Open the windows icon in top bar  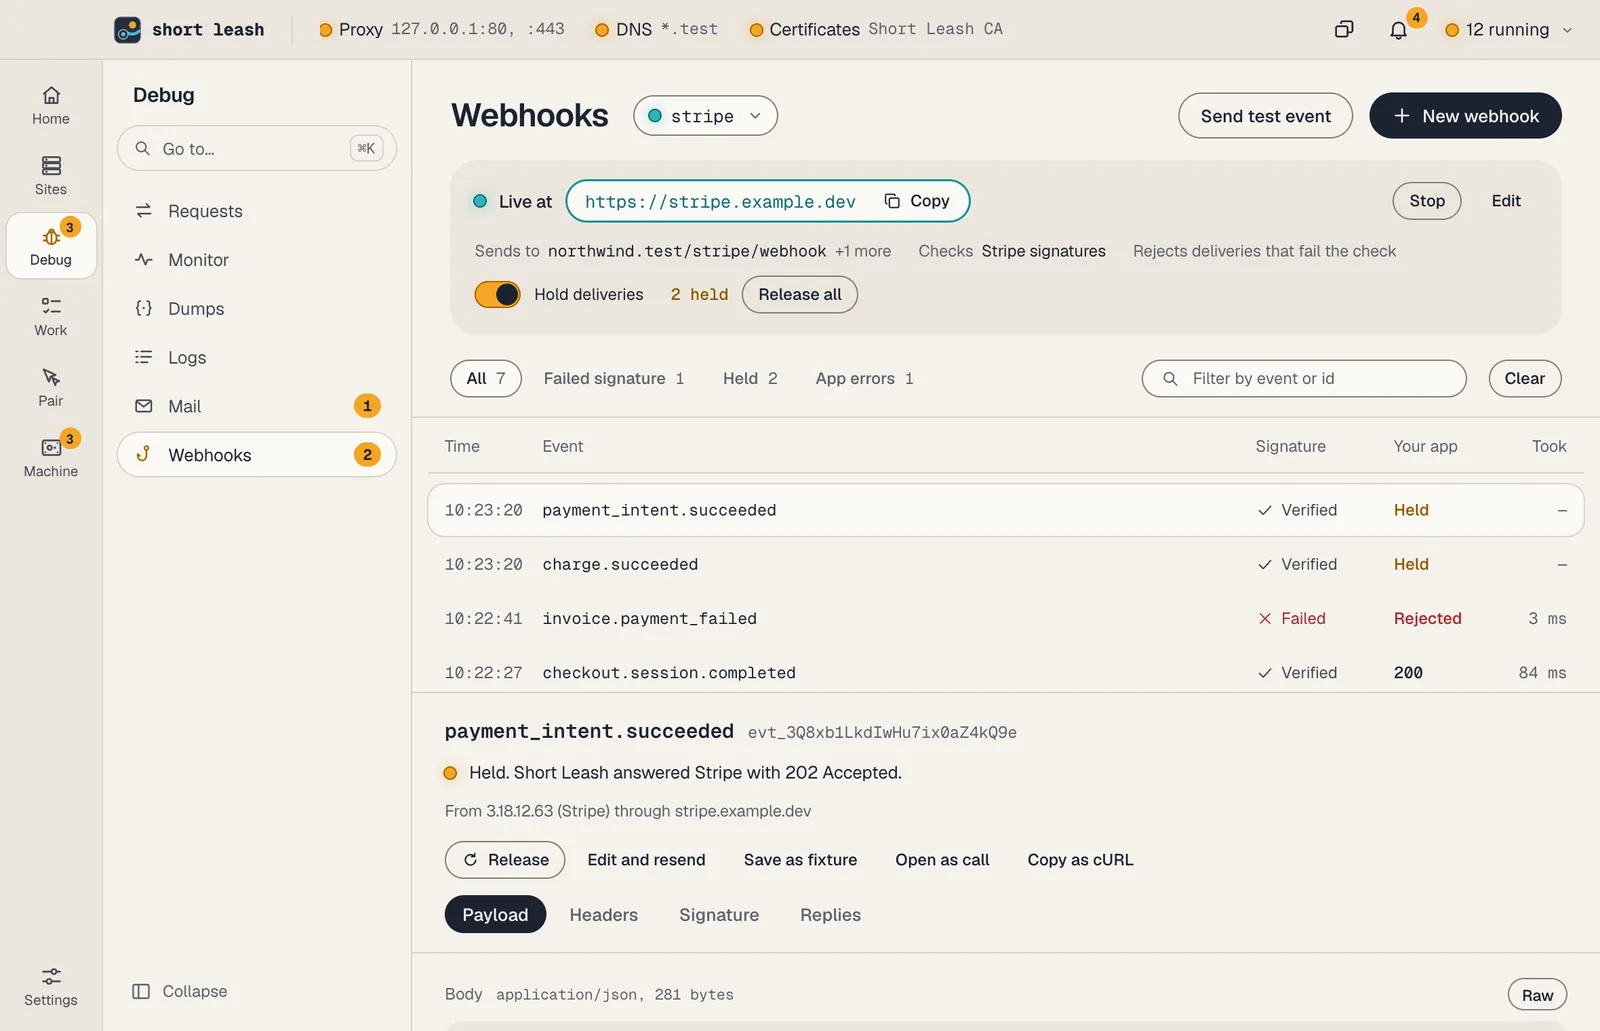[1344, 30]
